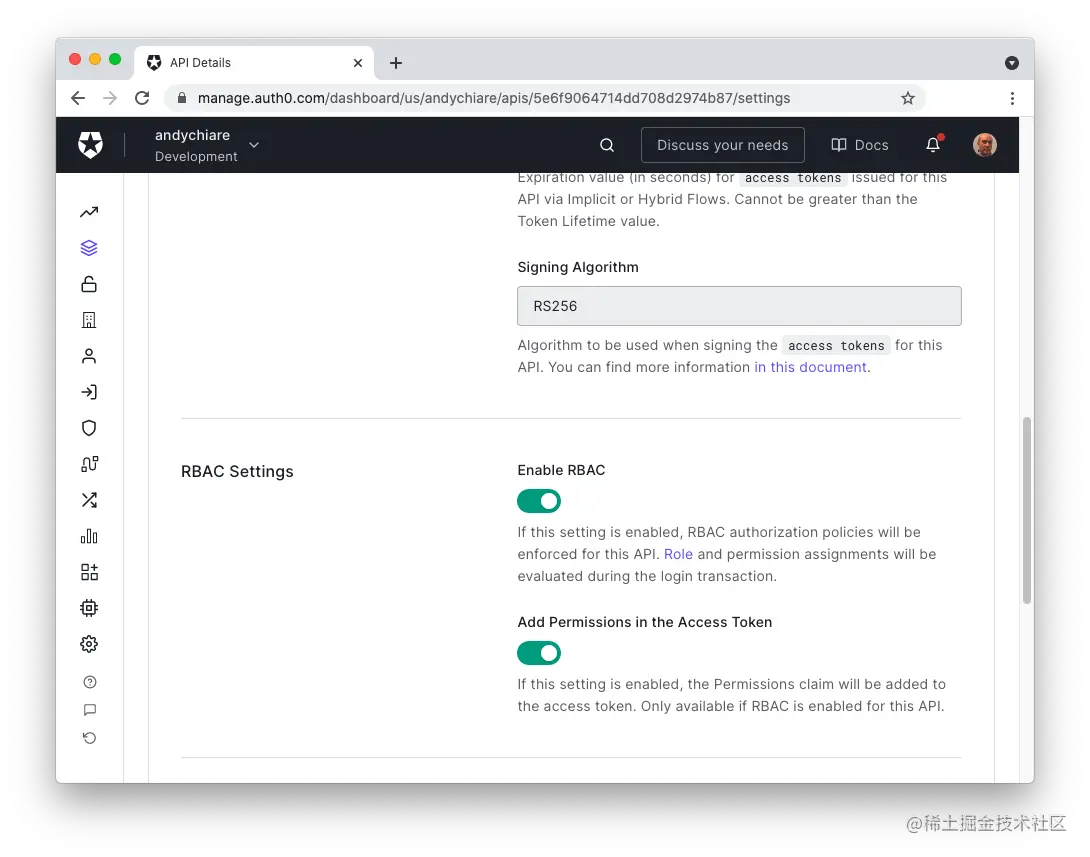Click the notifications bell icon
The image size is (1090, 857).
click(x=932, y=144)
